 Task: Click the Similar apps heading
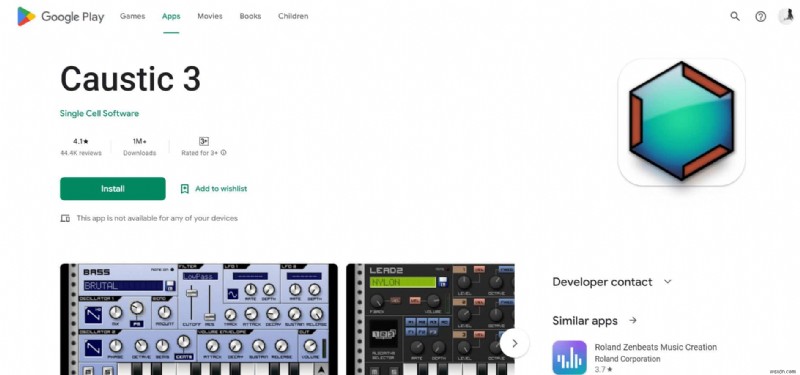tap(585, 321)
